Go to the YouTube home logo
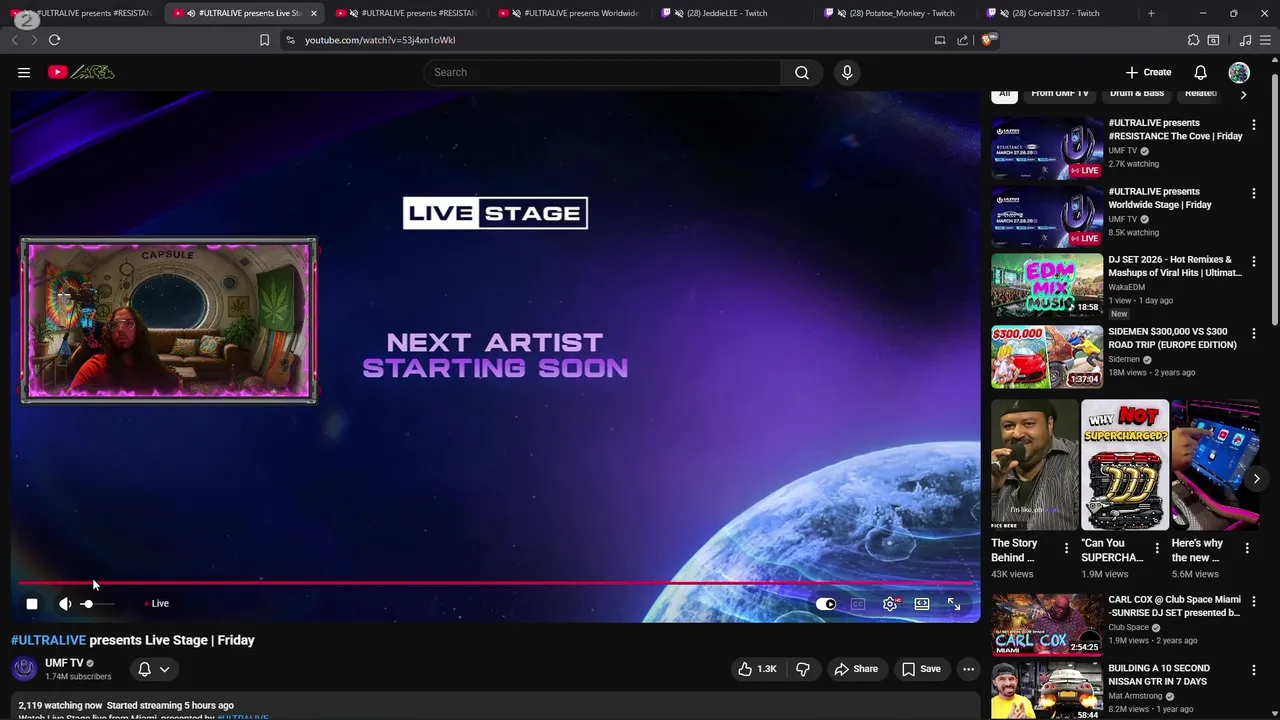This screenshot has height=720, width=1280. coord(81,72)
